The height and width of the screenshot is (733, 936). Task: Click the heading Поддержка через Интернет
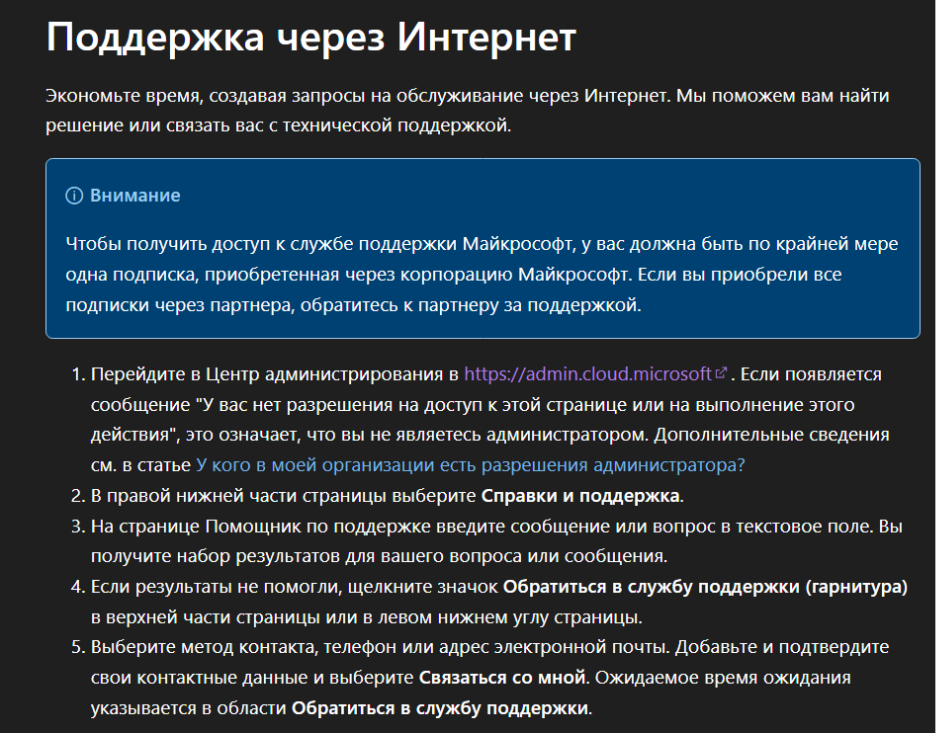[x=311, y=37]
